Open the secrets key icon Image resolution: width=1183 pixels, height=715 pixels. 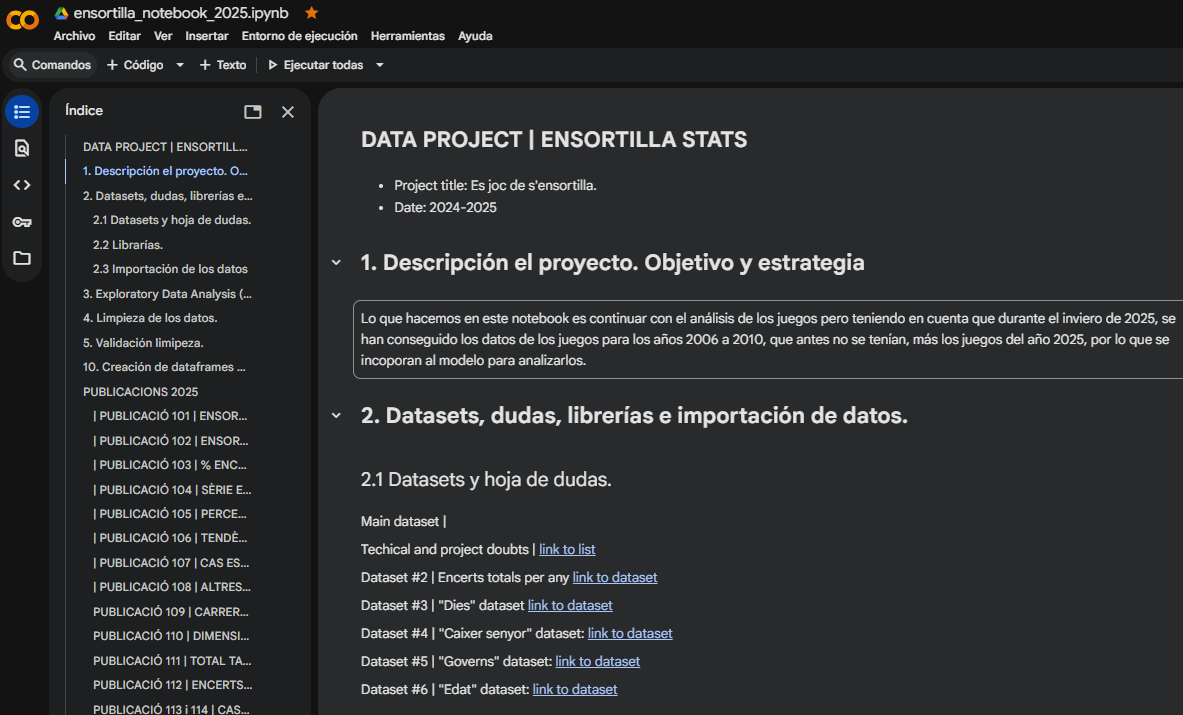(x=22, y=222)
